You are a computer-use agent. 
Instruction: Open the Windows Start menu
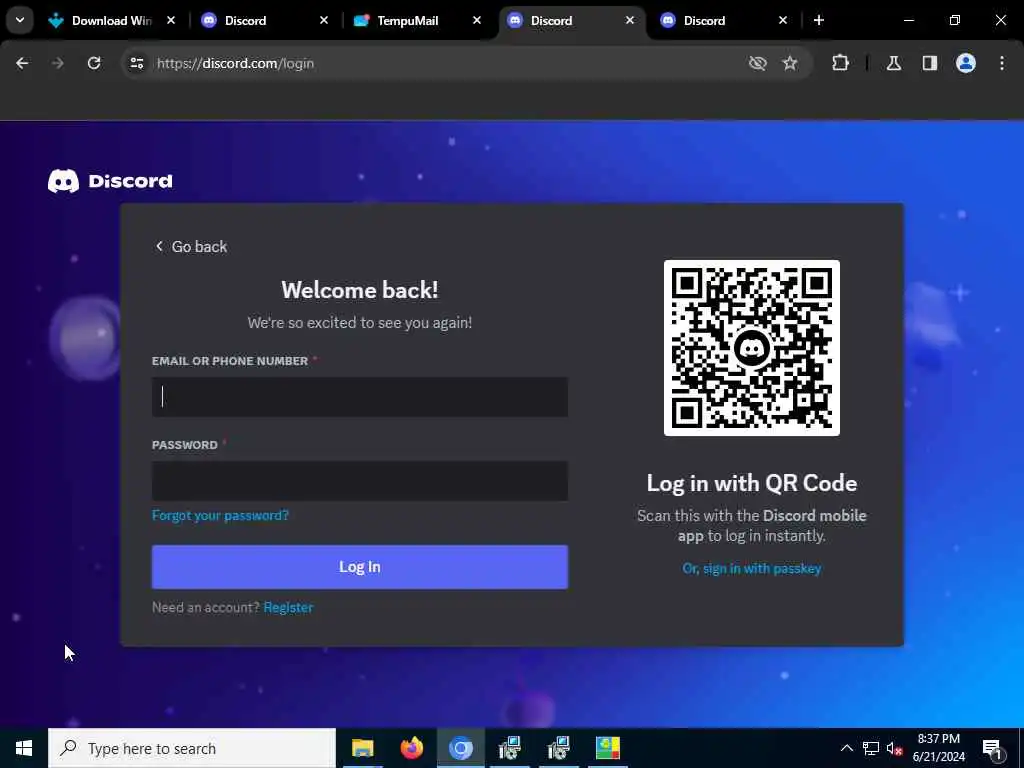(24, 748)
